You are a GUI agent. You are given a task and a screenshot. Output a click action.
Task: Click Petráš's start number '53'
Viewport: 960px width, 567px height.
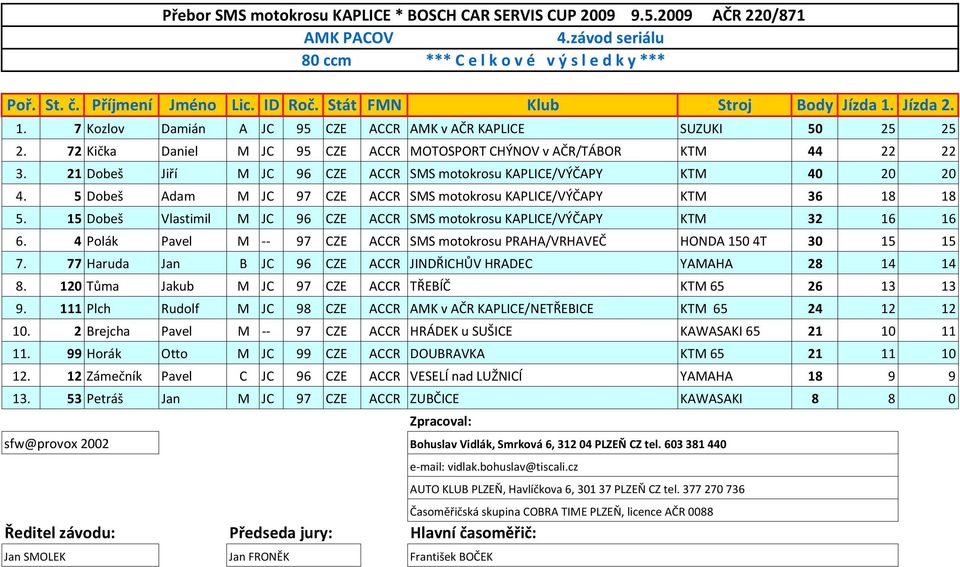[62, 399]
